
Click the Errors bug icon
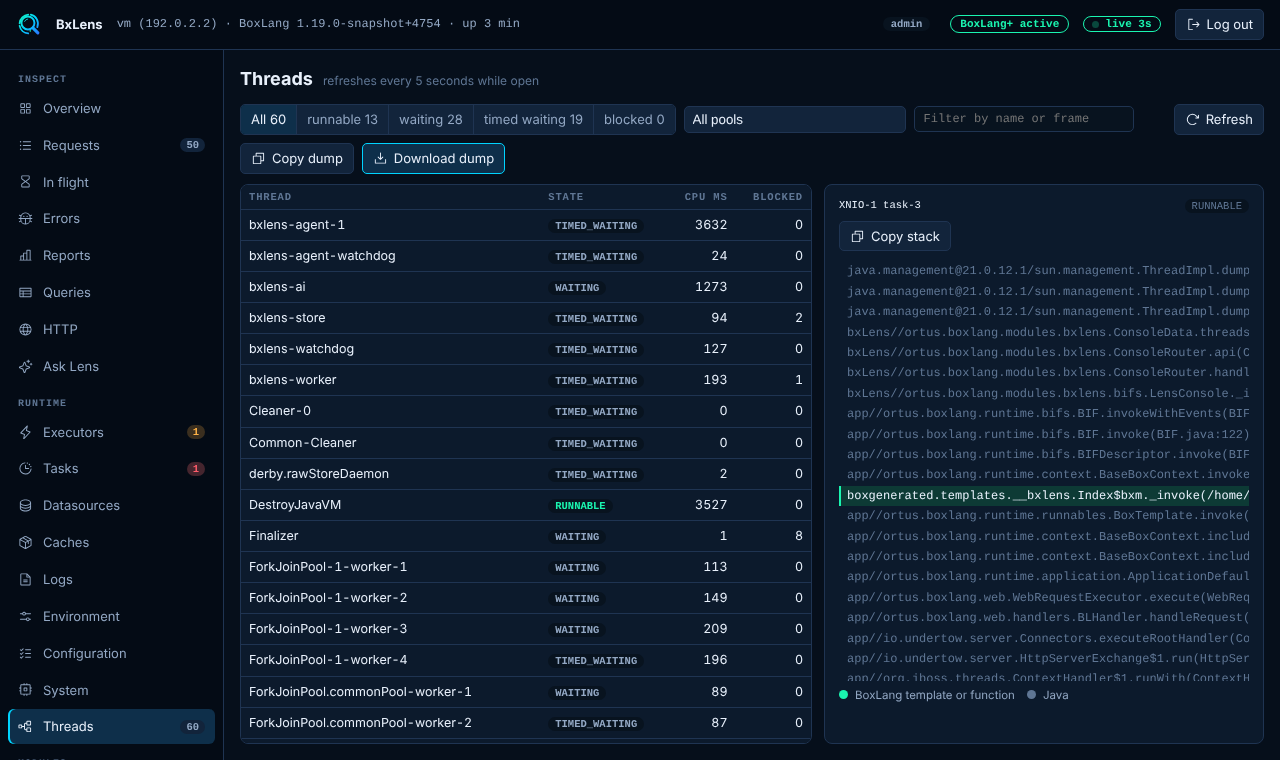(x=25, y=218)
